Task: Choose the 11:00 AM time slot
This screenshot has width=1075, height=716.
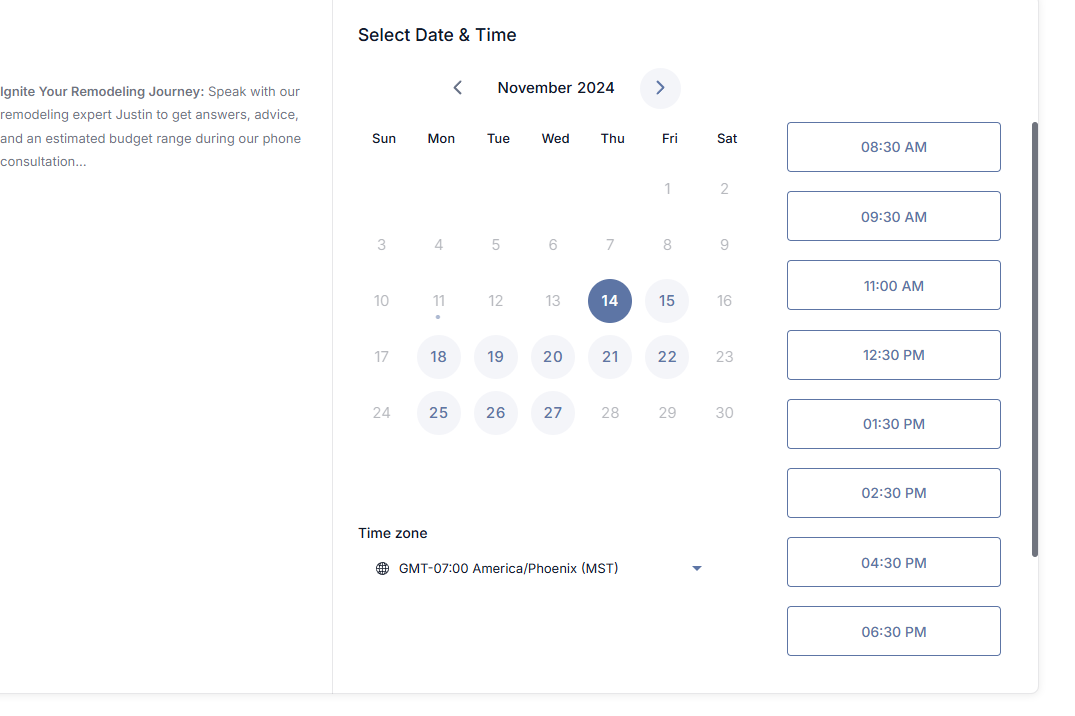Action: (893, 285)
